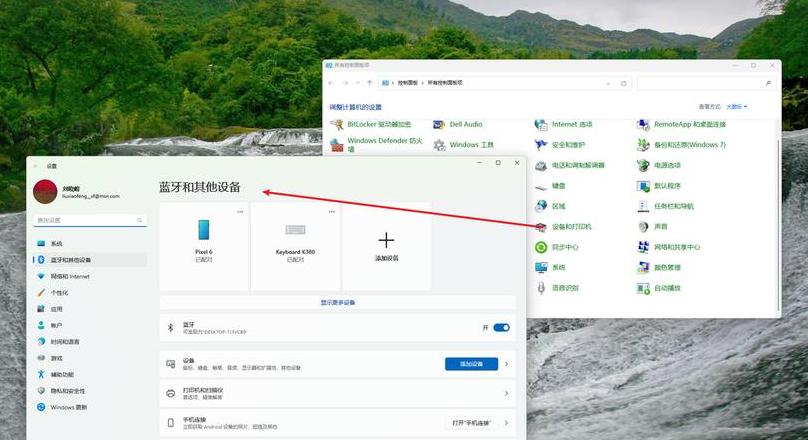Select Apps (应用) in Settings sidebar
The image size is (808, 440).
(90, 309)
